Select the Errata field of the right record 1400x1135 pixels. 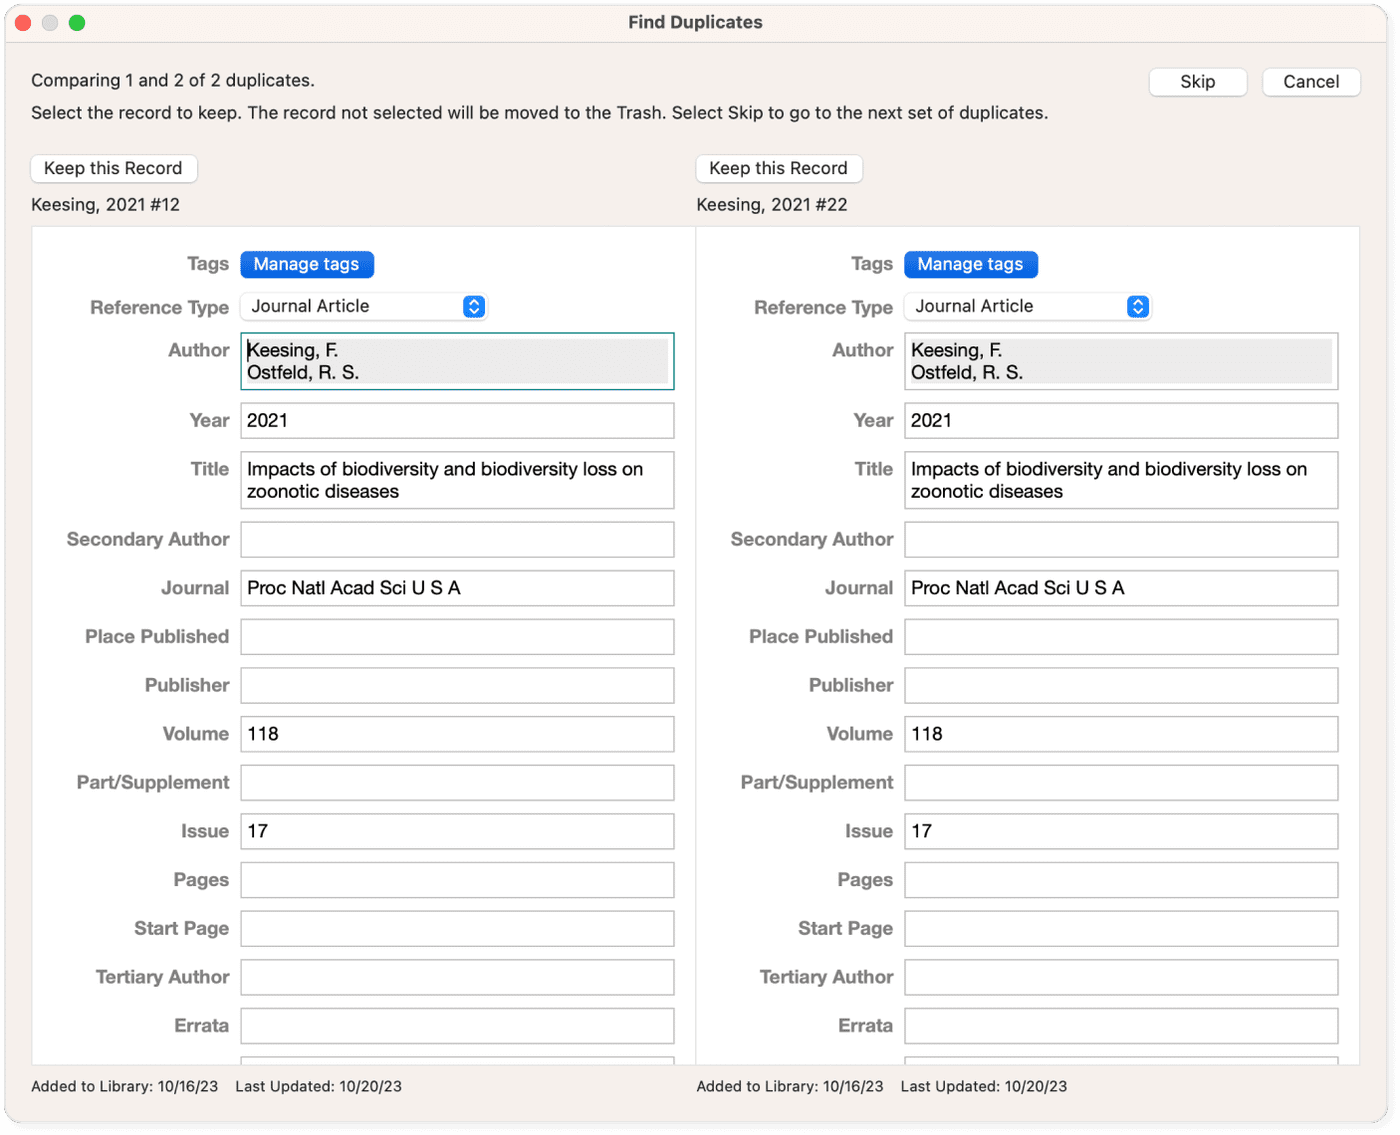click(x=1120, y=1025)
